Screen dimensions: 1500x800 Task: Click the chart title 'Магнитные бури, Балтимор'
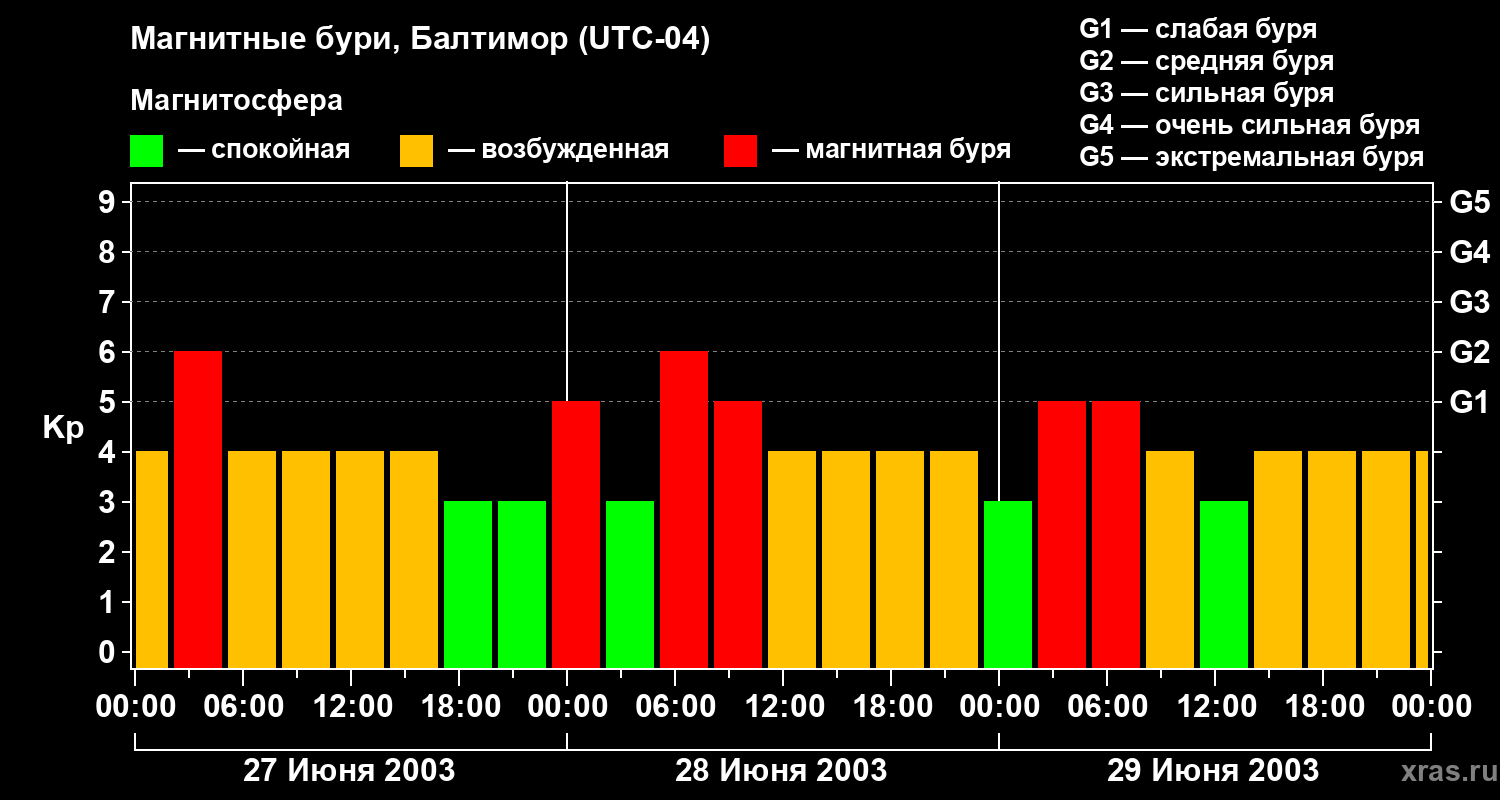click(420, 40)
